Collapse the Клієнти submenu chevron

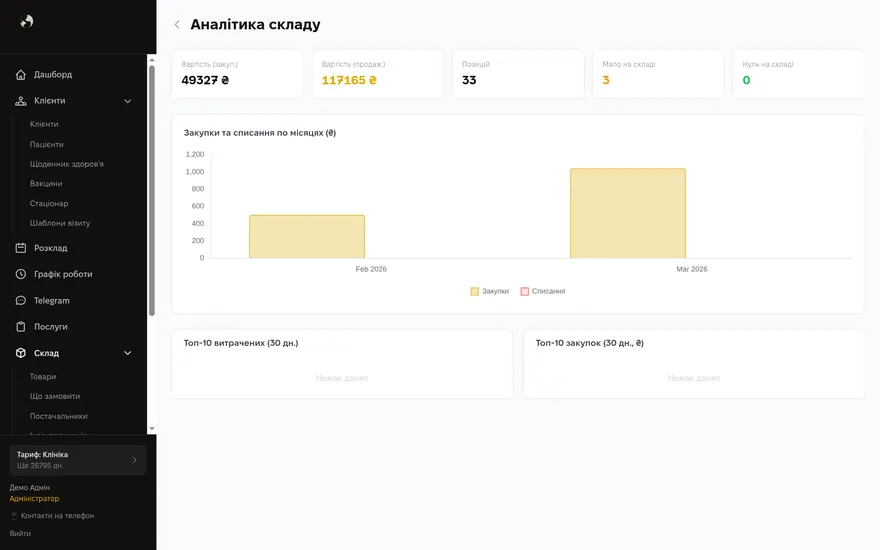coord(127,101)
